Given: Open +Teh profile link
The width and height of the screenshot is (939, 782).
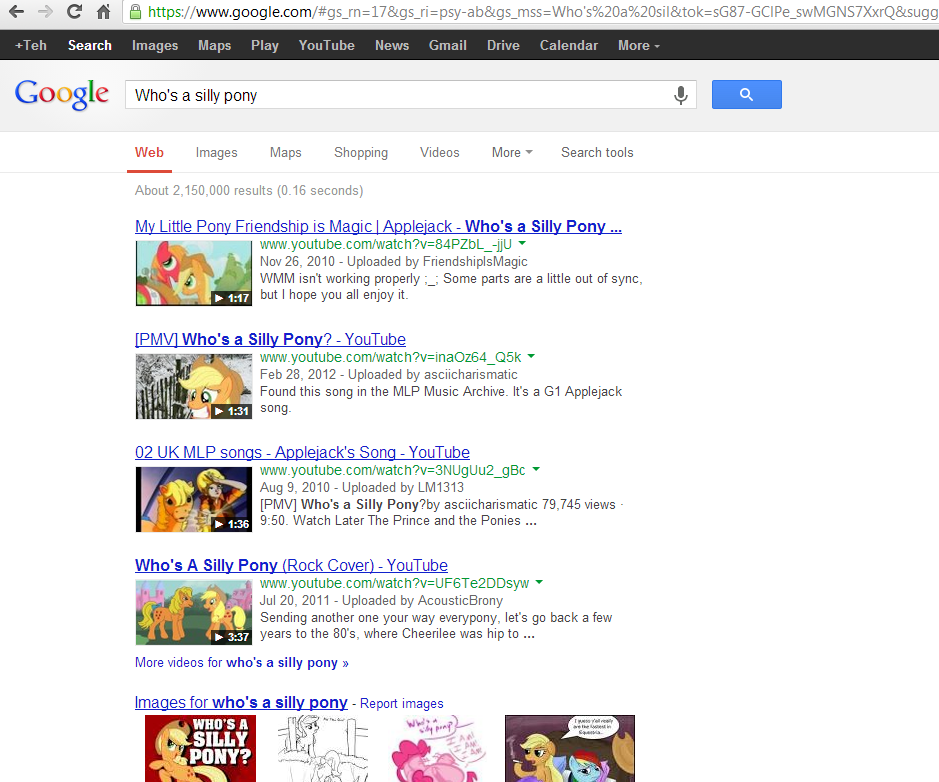Looking at the screenshot, I should point(31,46).
